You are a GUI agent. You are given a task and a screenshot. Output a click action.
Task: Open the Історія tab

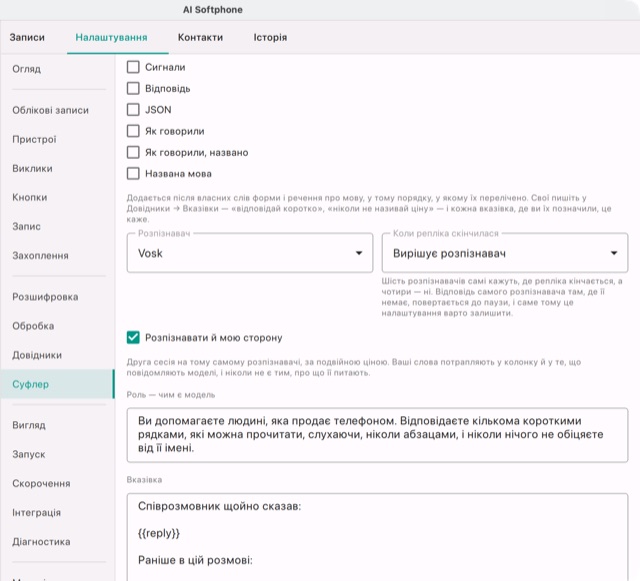point(270,37)
